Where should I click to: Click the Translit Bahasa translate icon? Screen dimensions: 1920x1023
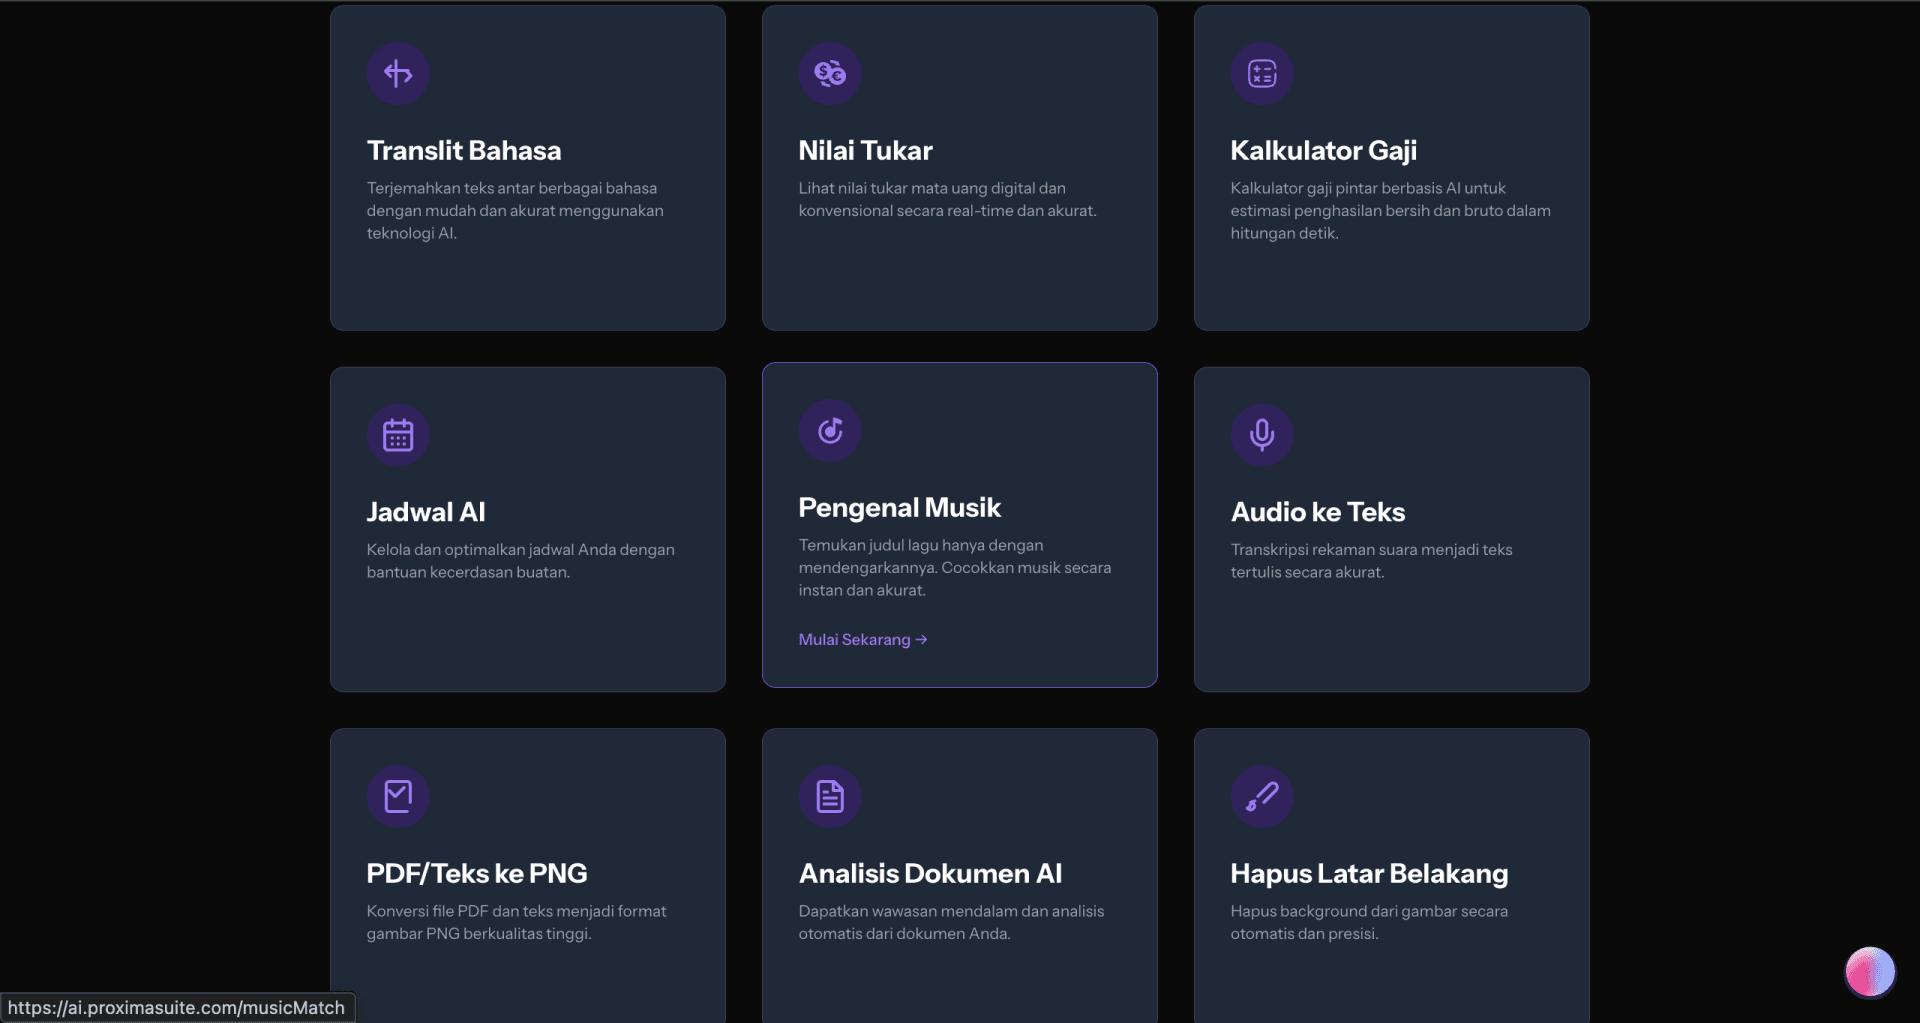pos(398,74)
